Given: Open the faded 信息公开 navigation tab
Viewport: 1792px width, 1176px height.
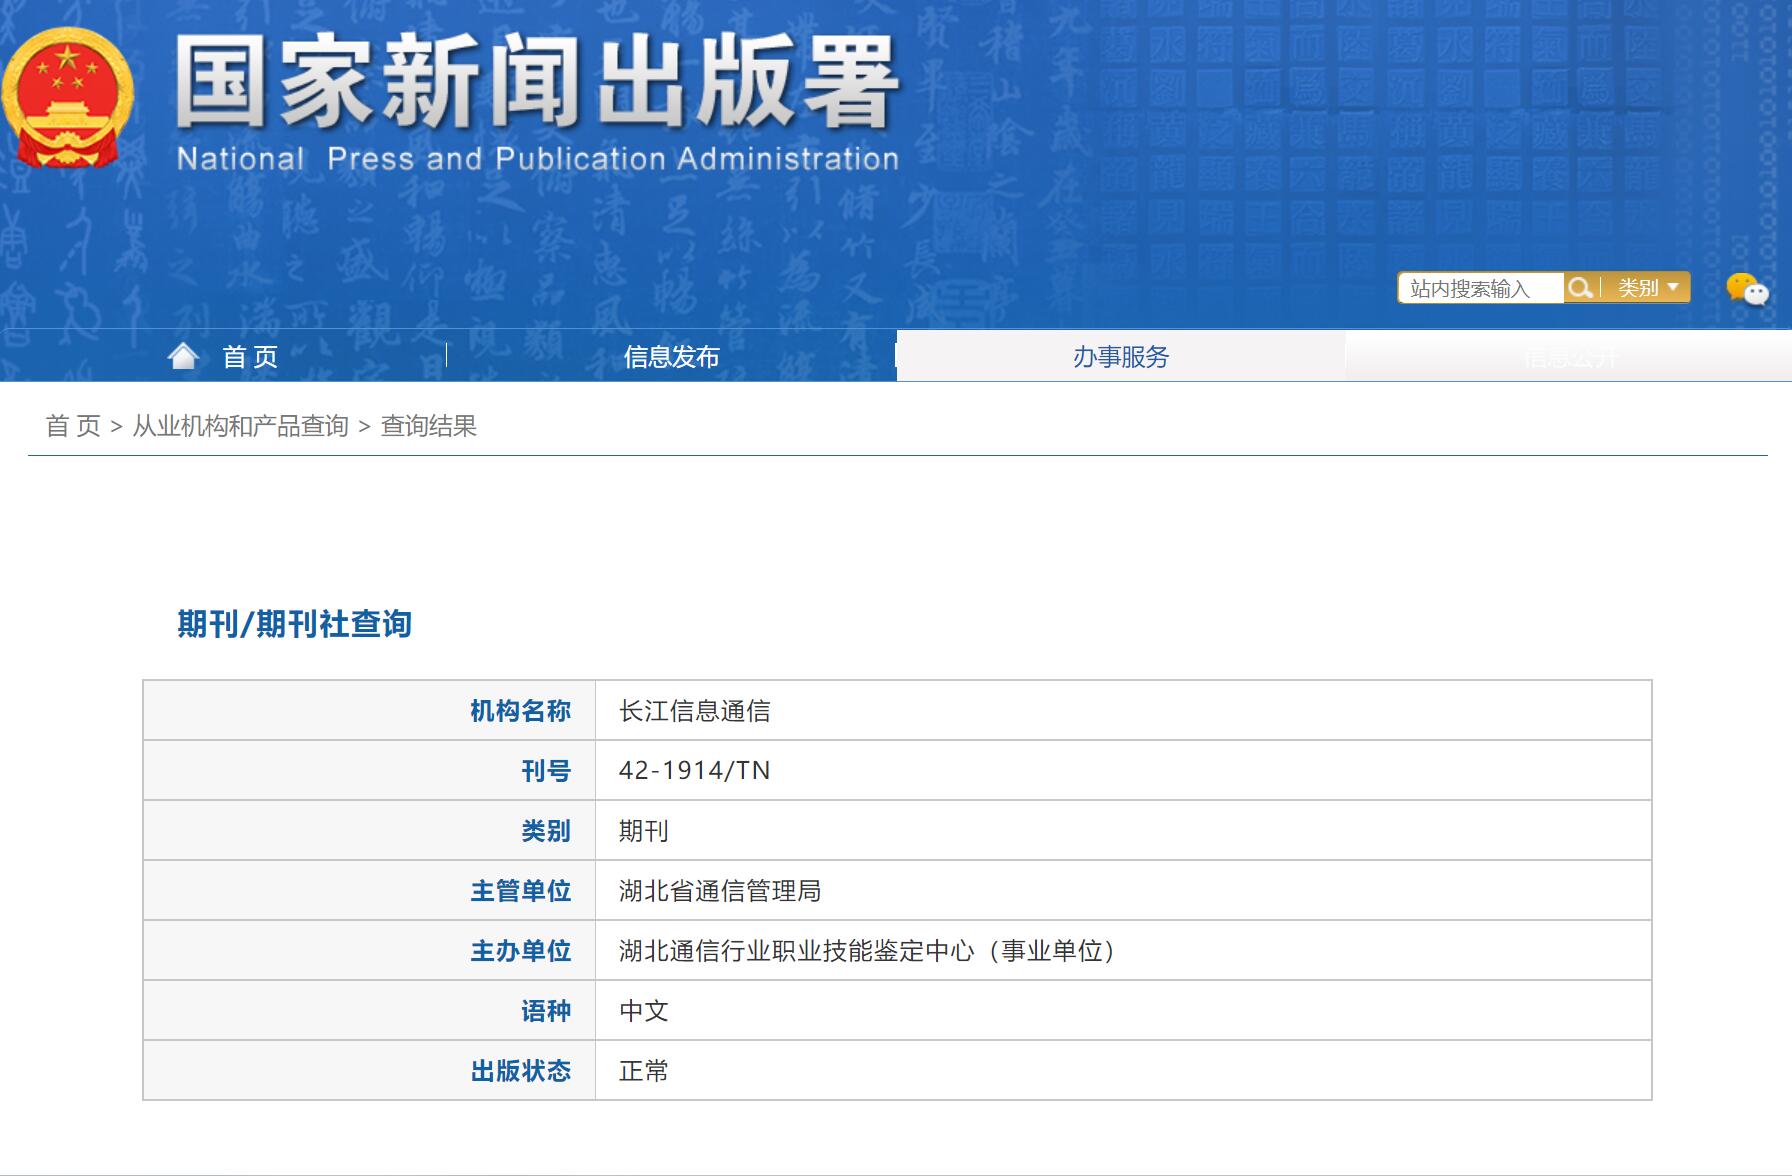Looking at the screenshot, I should coord(1568,357).
